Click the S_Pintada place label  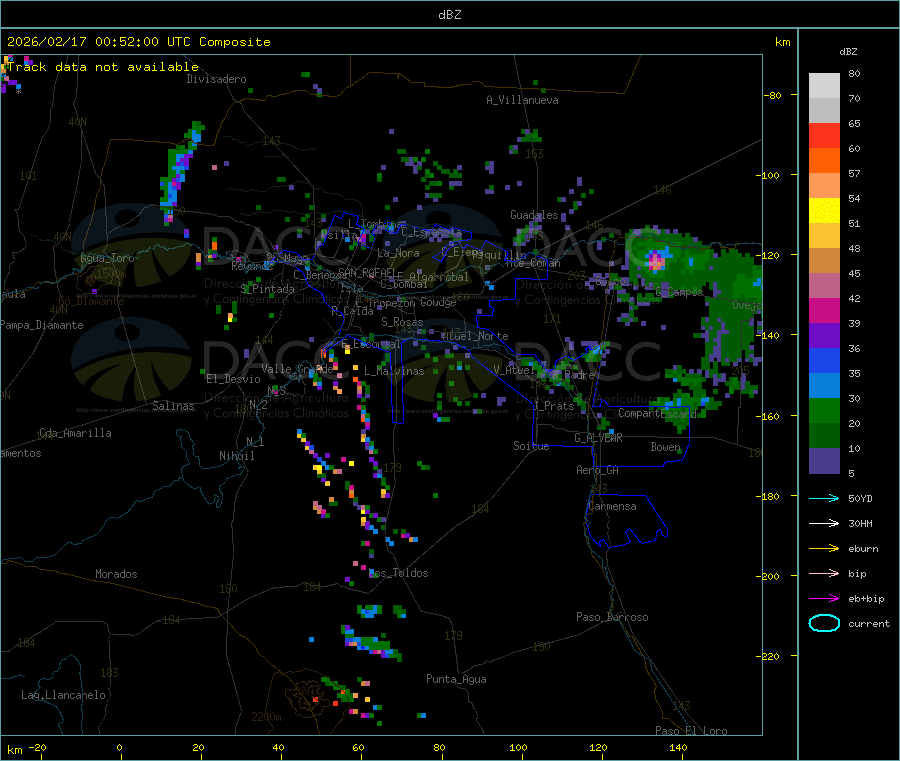pyautogui.click(x=267, y=289)
